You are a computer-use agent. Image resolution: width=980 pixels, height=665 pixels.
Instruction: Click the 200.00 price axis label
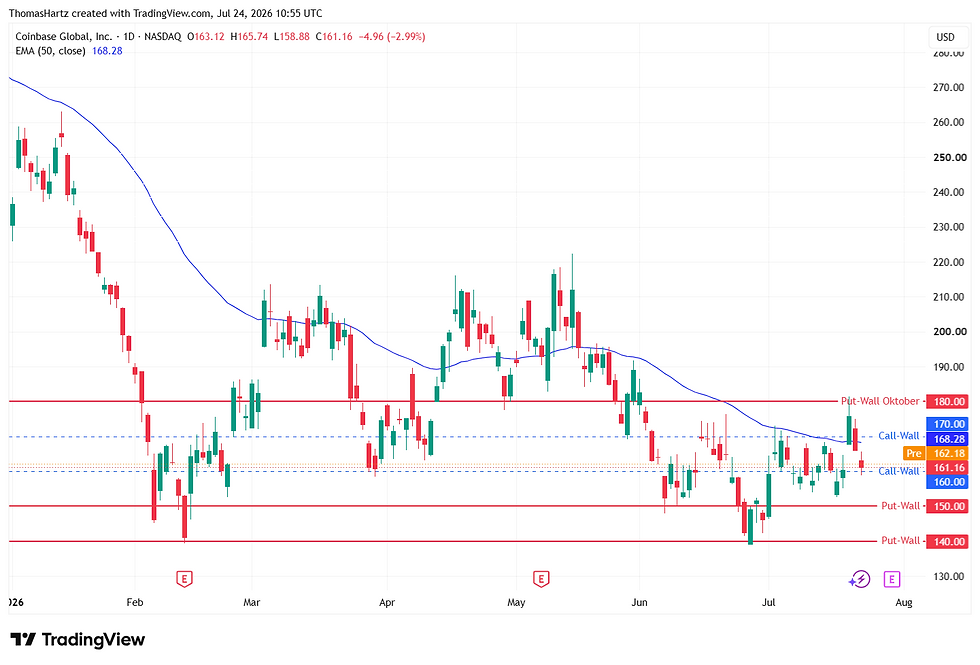click(949, 332)
